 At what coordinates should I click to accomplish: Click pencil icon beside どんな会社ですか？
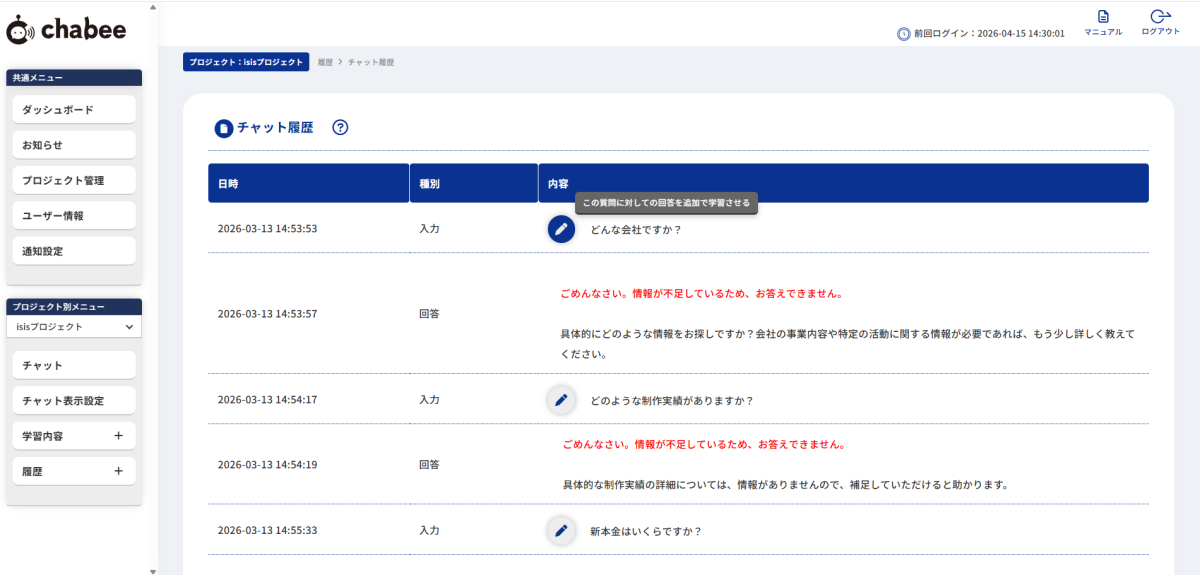click(561, 229)
